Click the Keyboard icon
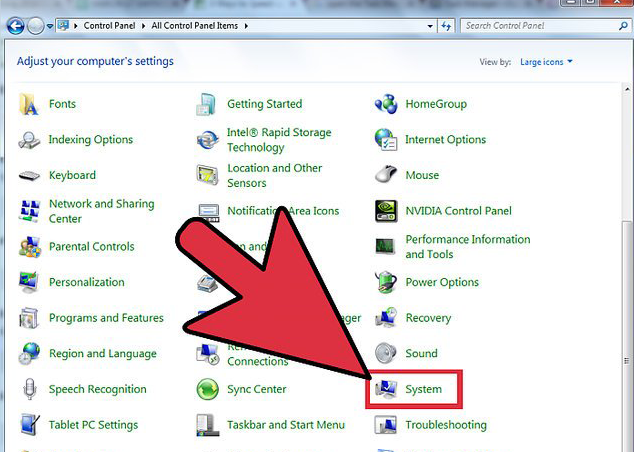Screen dimensions: 634x452 click(x=29, y=175)
